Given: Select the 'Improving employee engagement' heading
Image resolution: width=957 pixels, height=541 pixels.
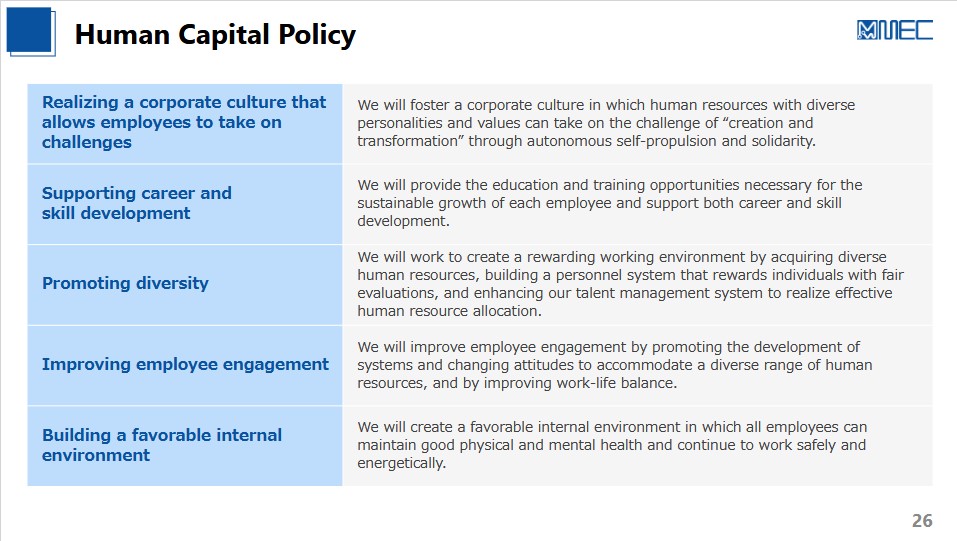Looking at the screenshot, I should coord(185,365).
